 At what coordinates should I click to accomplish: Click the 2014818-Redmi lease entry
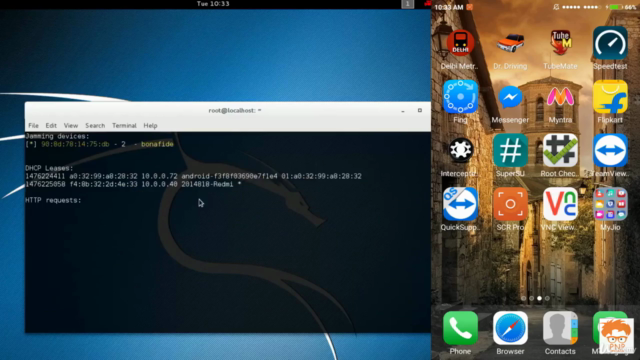(207, 184)
